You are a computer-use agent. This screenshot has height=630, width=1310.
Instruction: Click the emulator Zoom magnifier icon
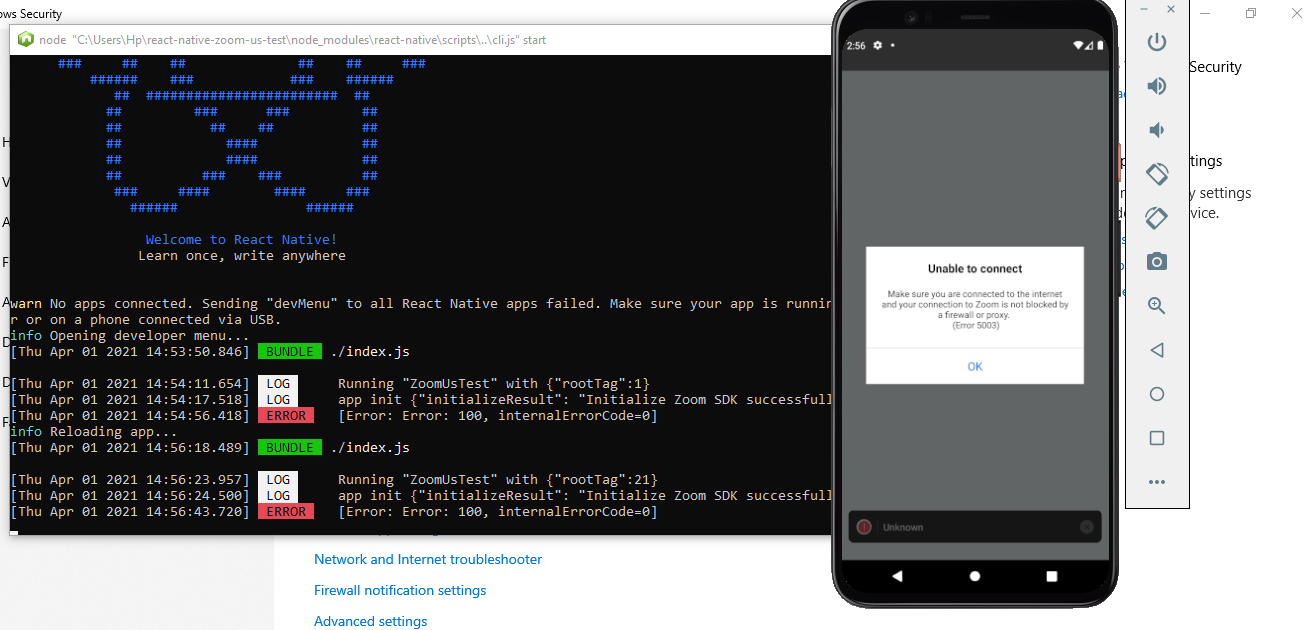click(x=1157, y=306)
